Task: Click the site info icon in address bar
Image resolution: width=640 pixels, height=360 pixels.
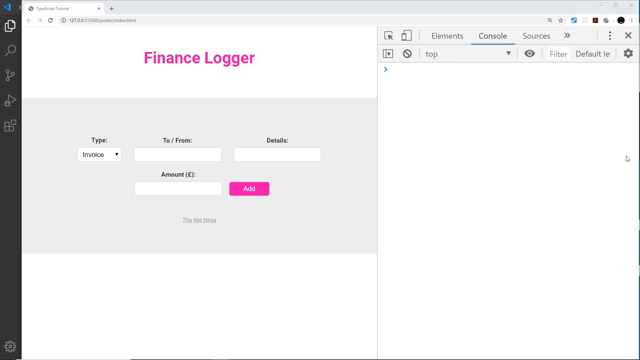Action: [x=63, y=20]
